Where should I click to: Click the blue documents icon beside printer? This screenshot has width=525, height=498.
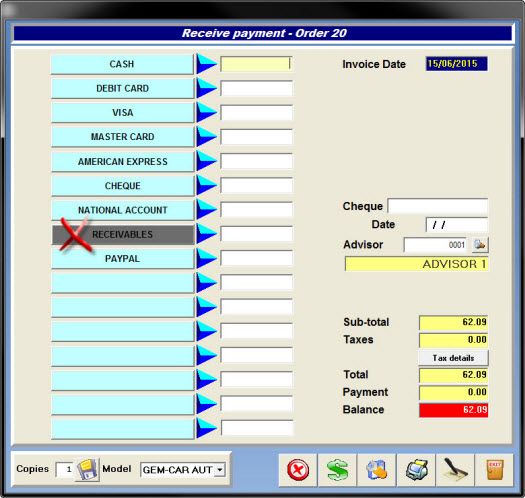[376, 469]
